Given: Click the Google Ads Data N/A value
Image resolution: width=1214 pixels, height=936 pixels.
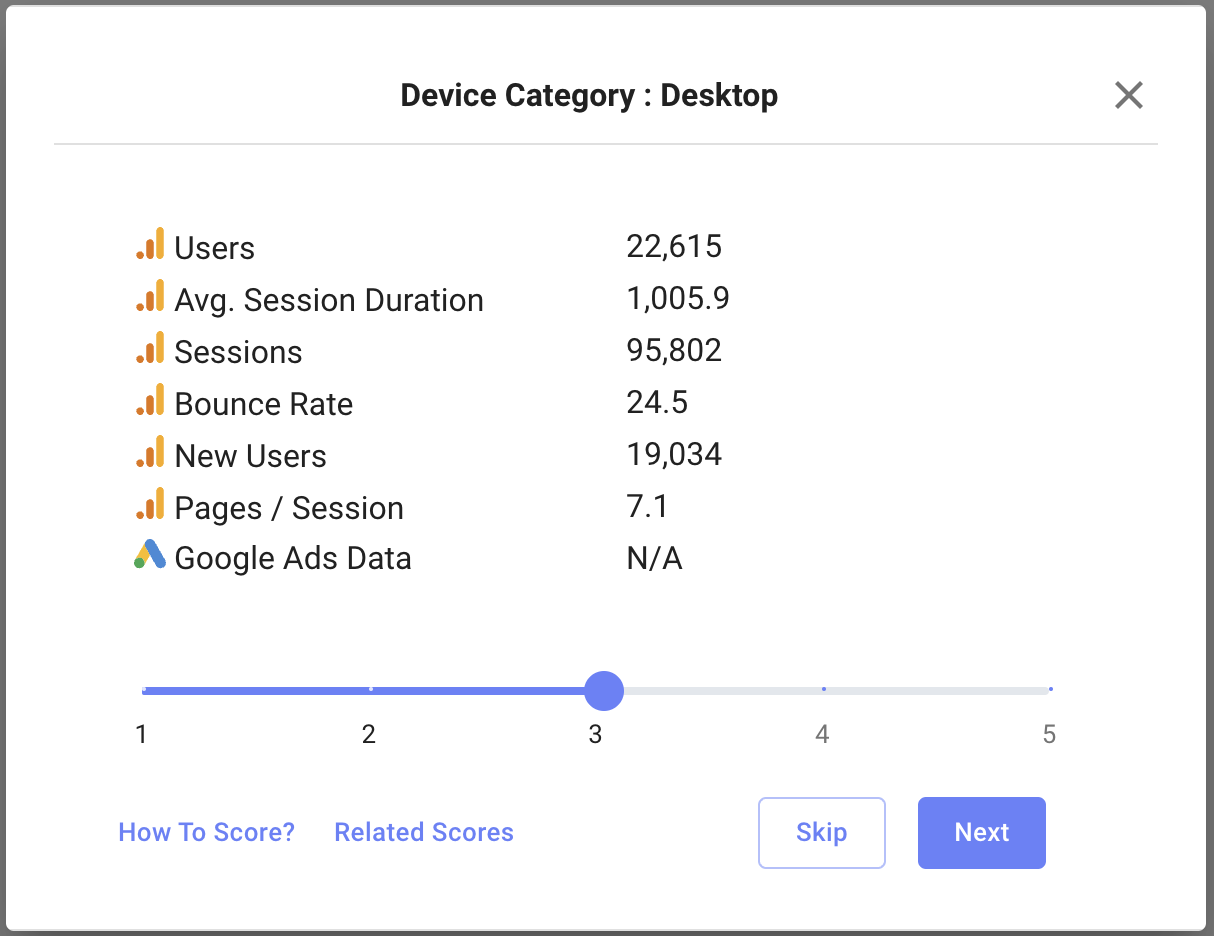Looking at the screenshot, I should (x=654, y=558).
